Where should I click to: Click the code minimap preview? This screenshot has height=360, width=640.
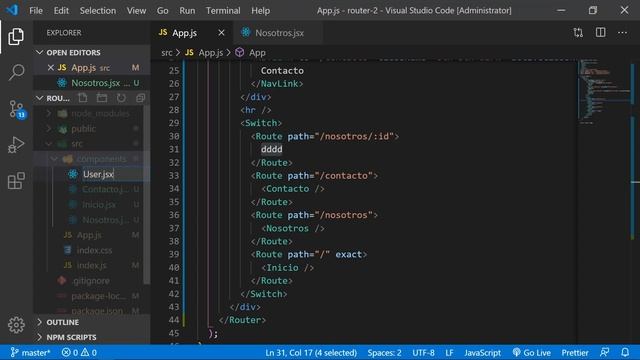pos(603,92)
